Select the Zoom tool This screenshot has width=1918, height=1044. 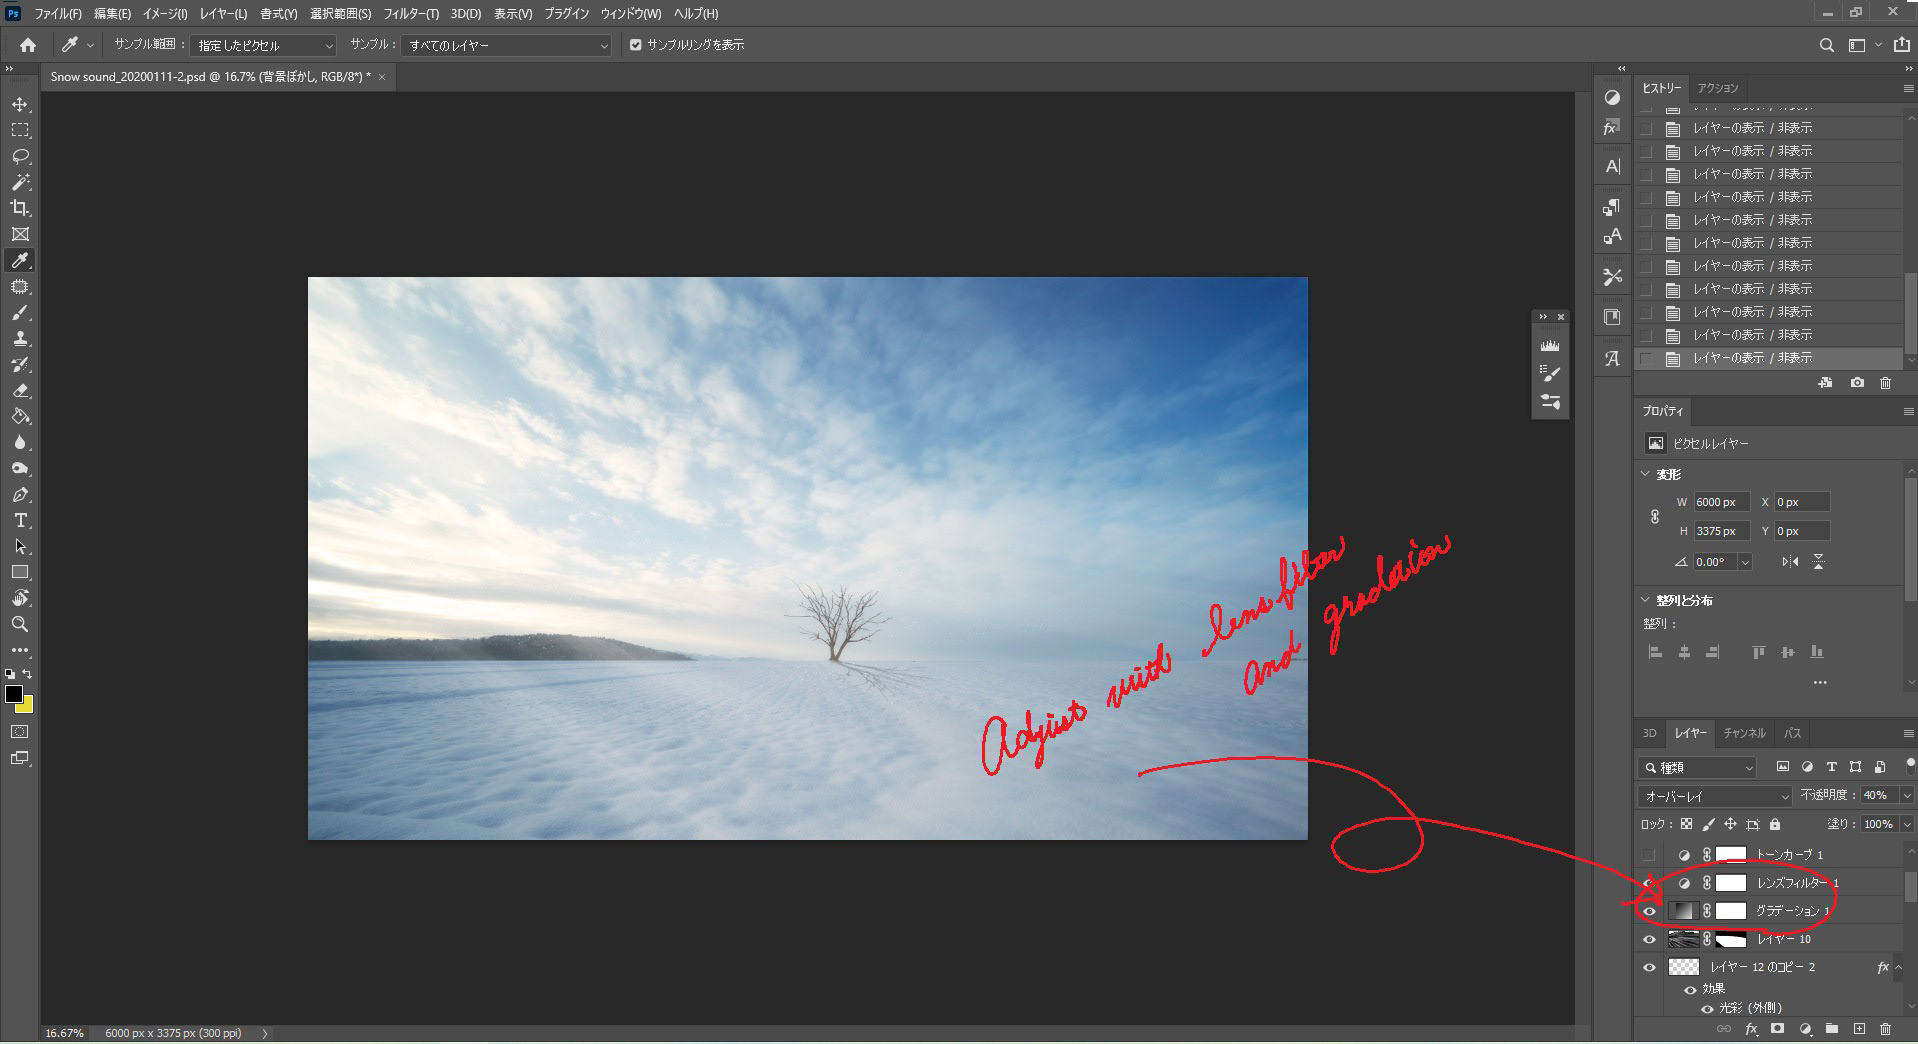click(20, 624)
